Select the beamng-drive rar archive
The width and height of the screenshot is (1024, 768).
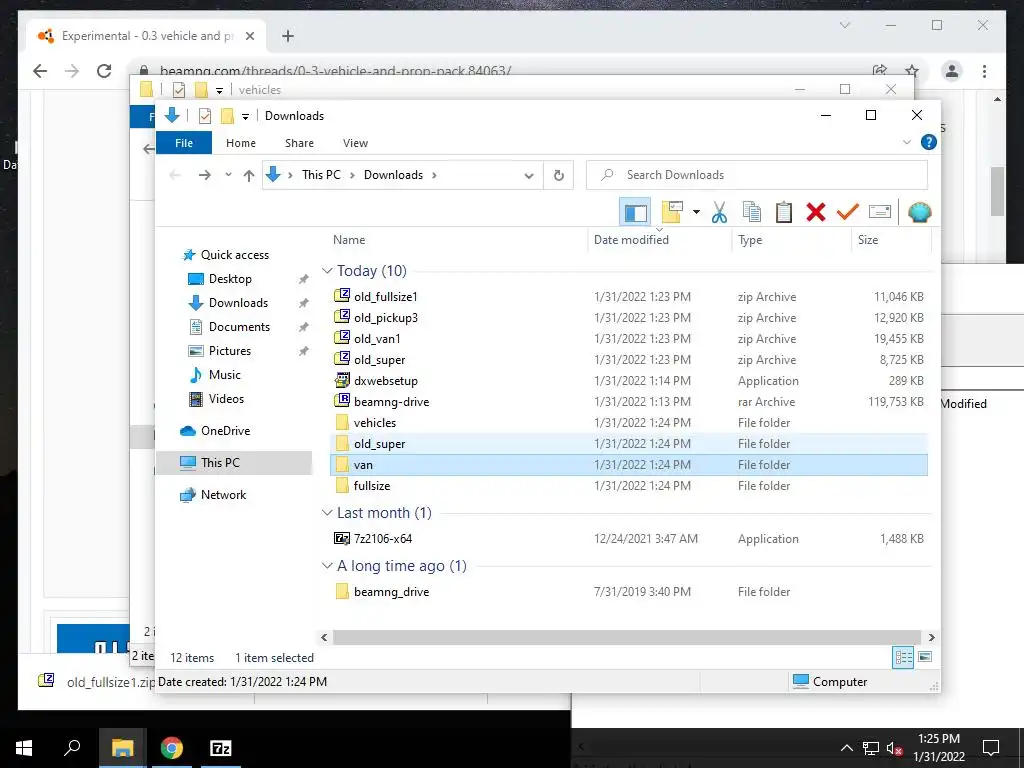pos(629,401)
